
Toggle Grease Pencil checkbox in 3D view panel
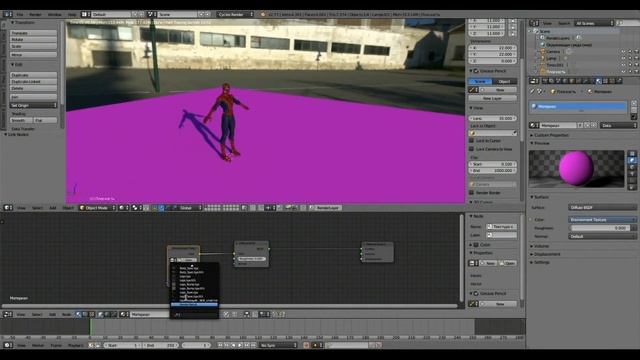pos(476,71)
